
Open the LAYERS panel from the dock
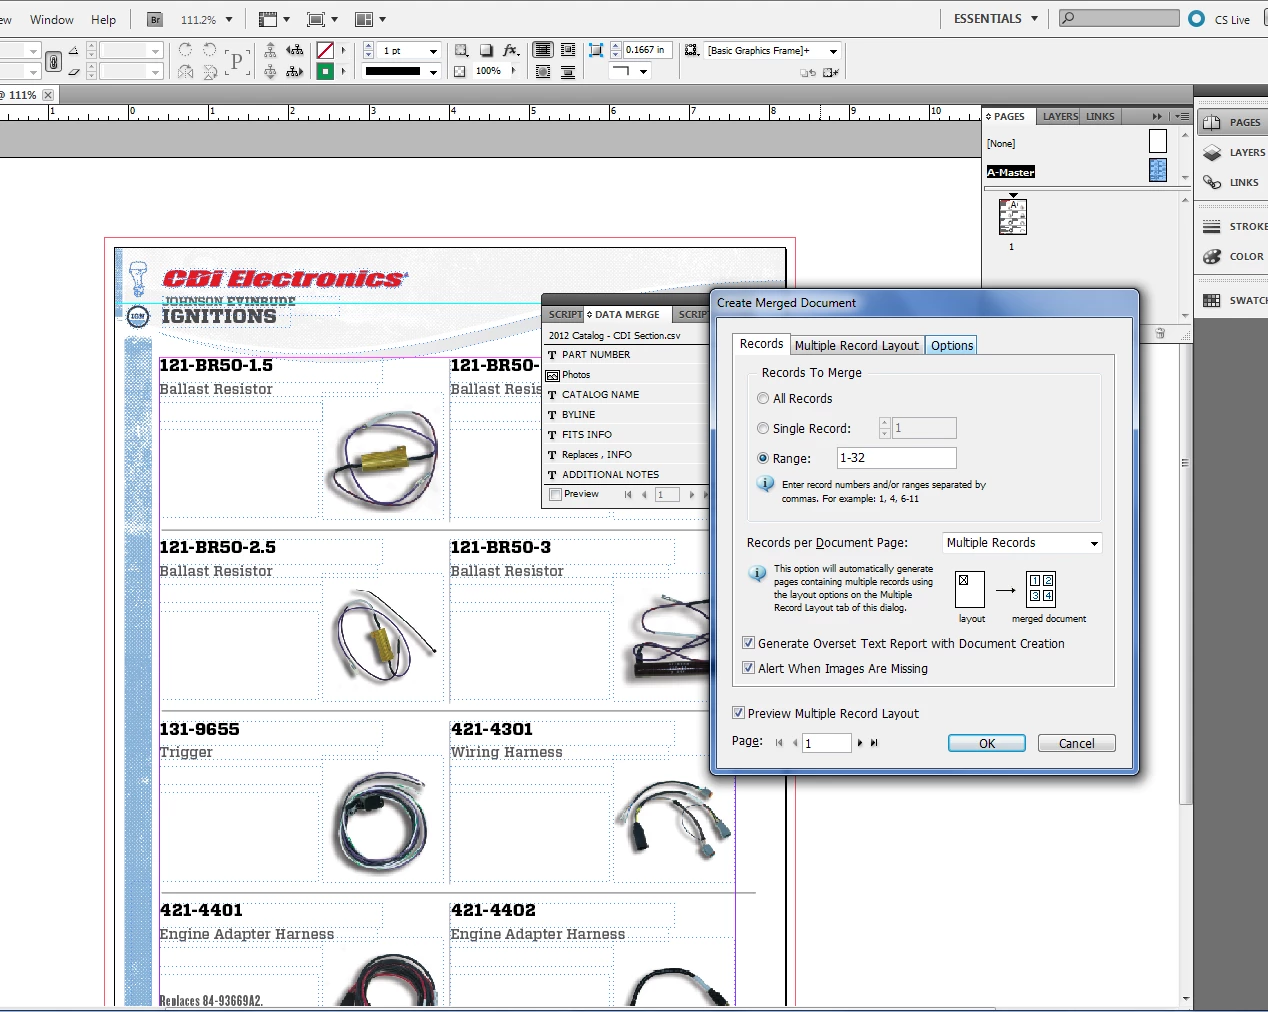point(1234,152)
